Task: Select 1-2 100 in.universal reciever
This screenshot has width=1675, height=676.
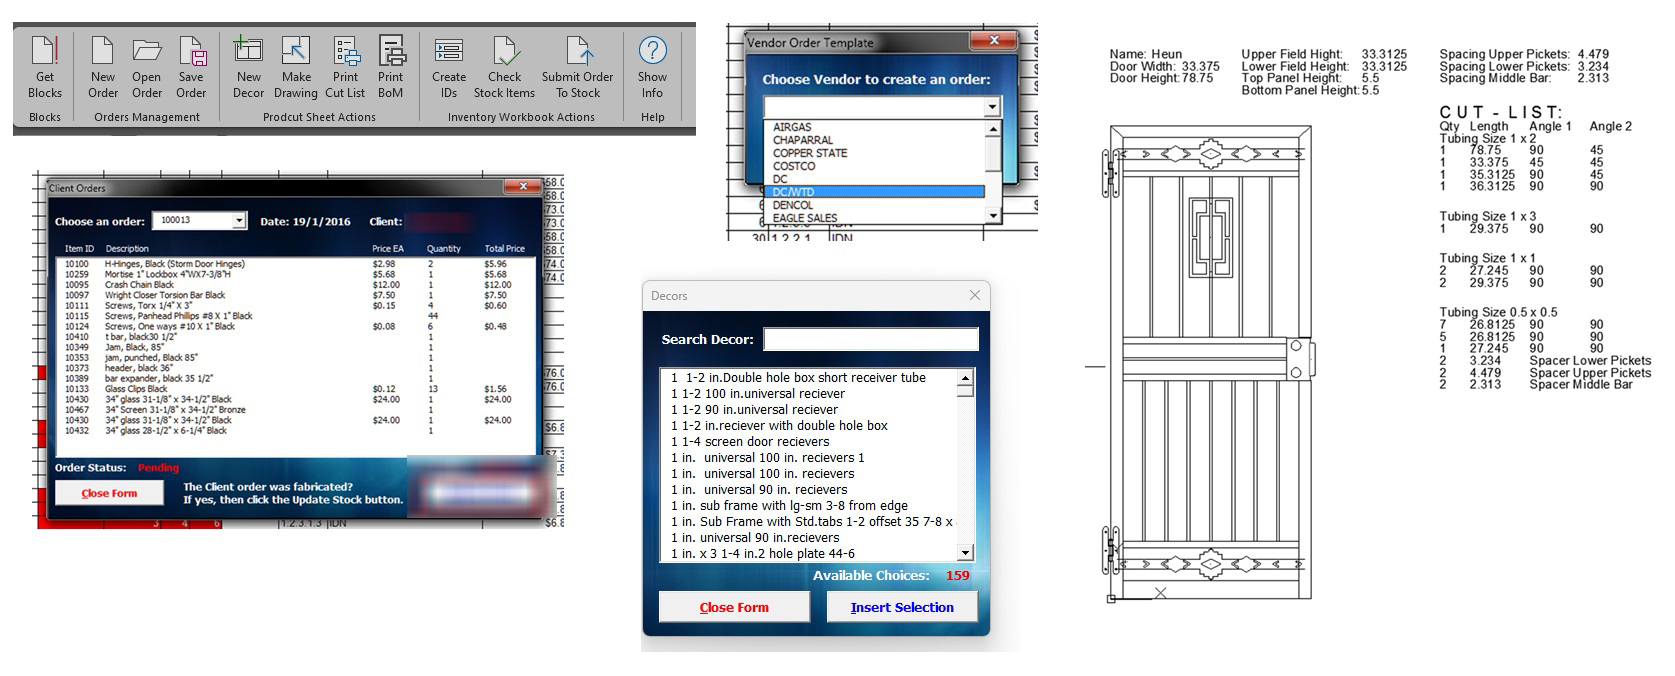Action: (x=808, y=394)
